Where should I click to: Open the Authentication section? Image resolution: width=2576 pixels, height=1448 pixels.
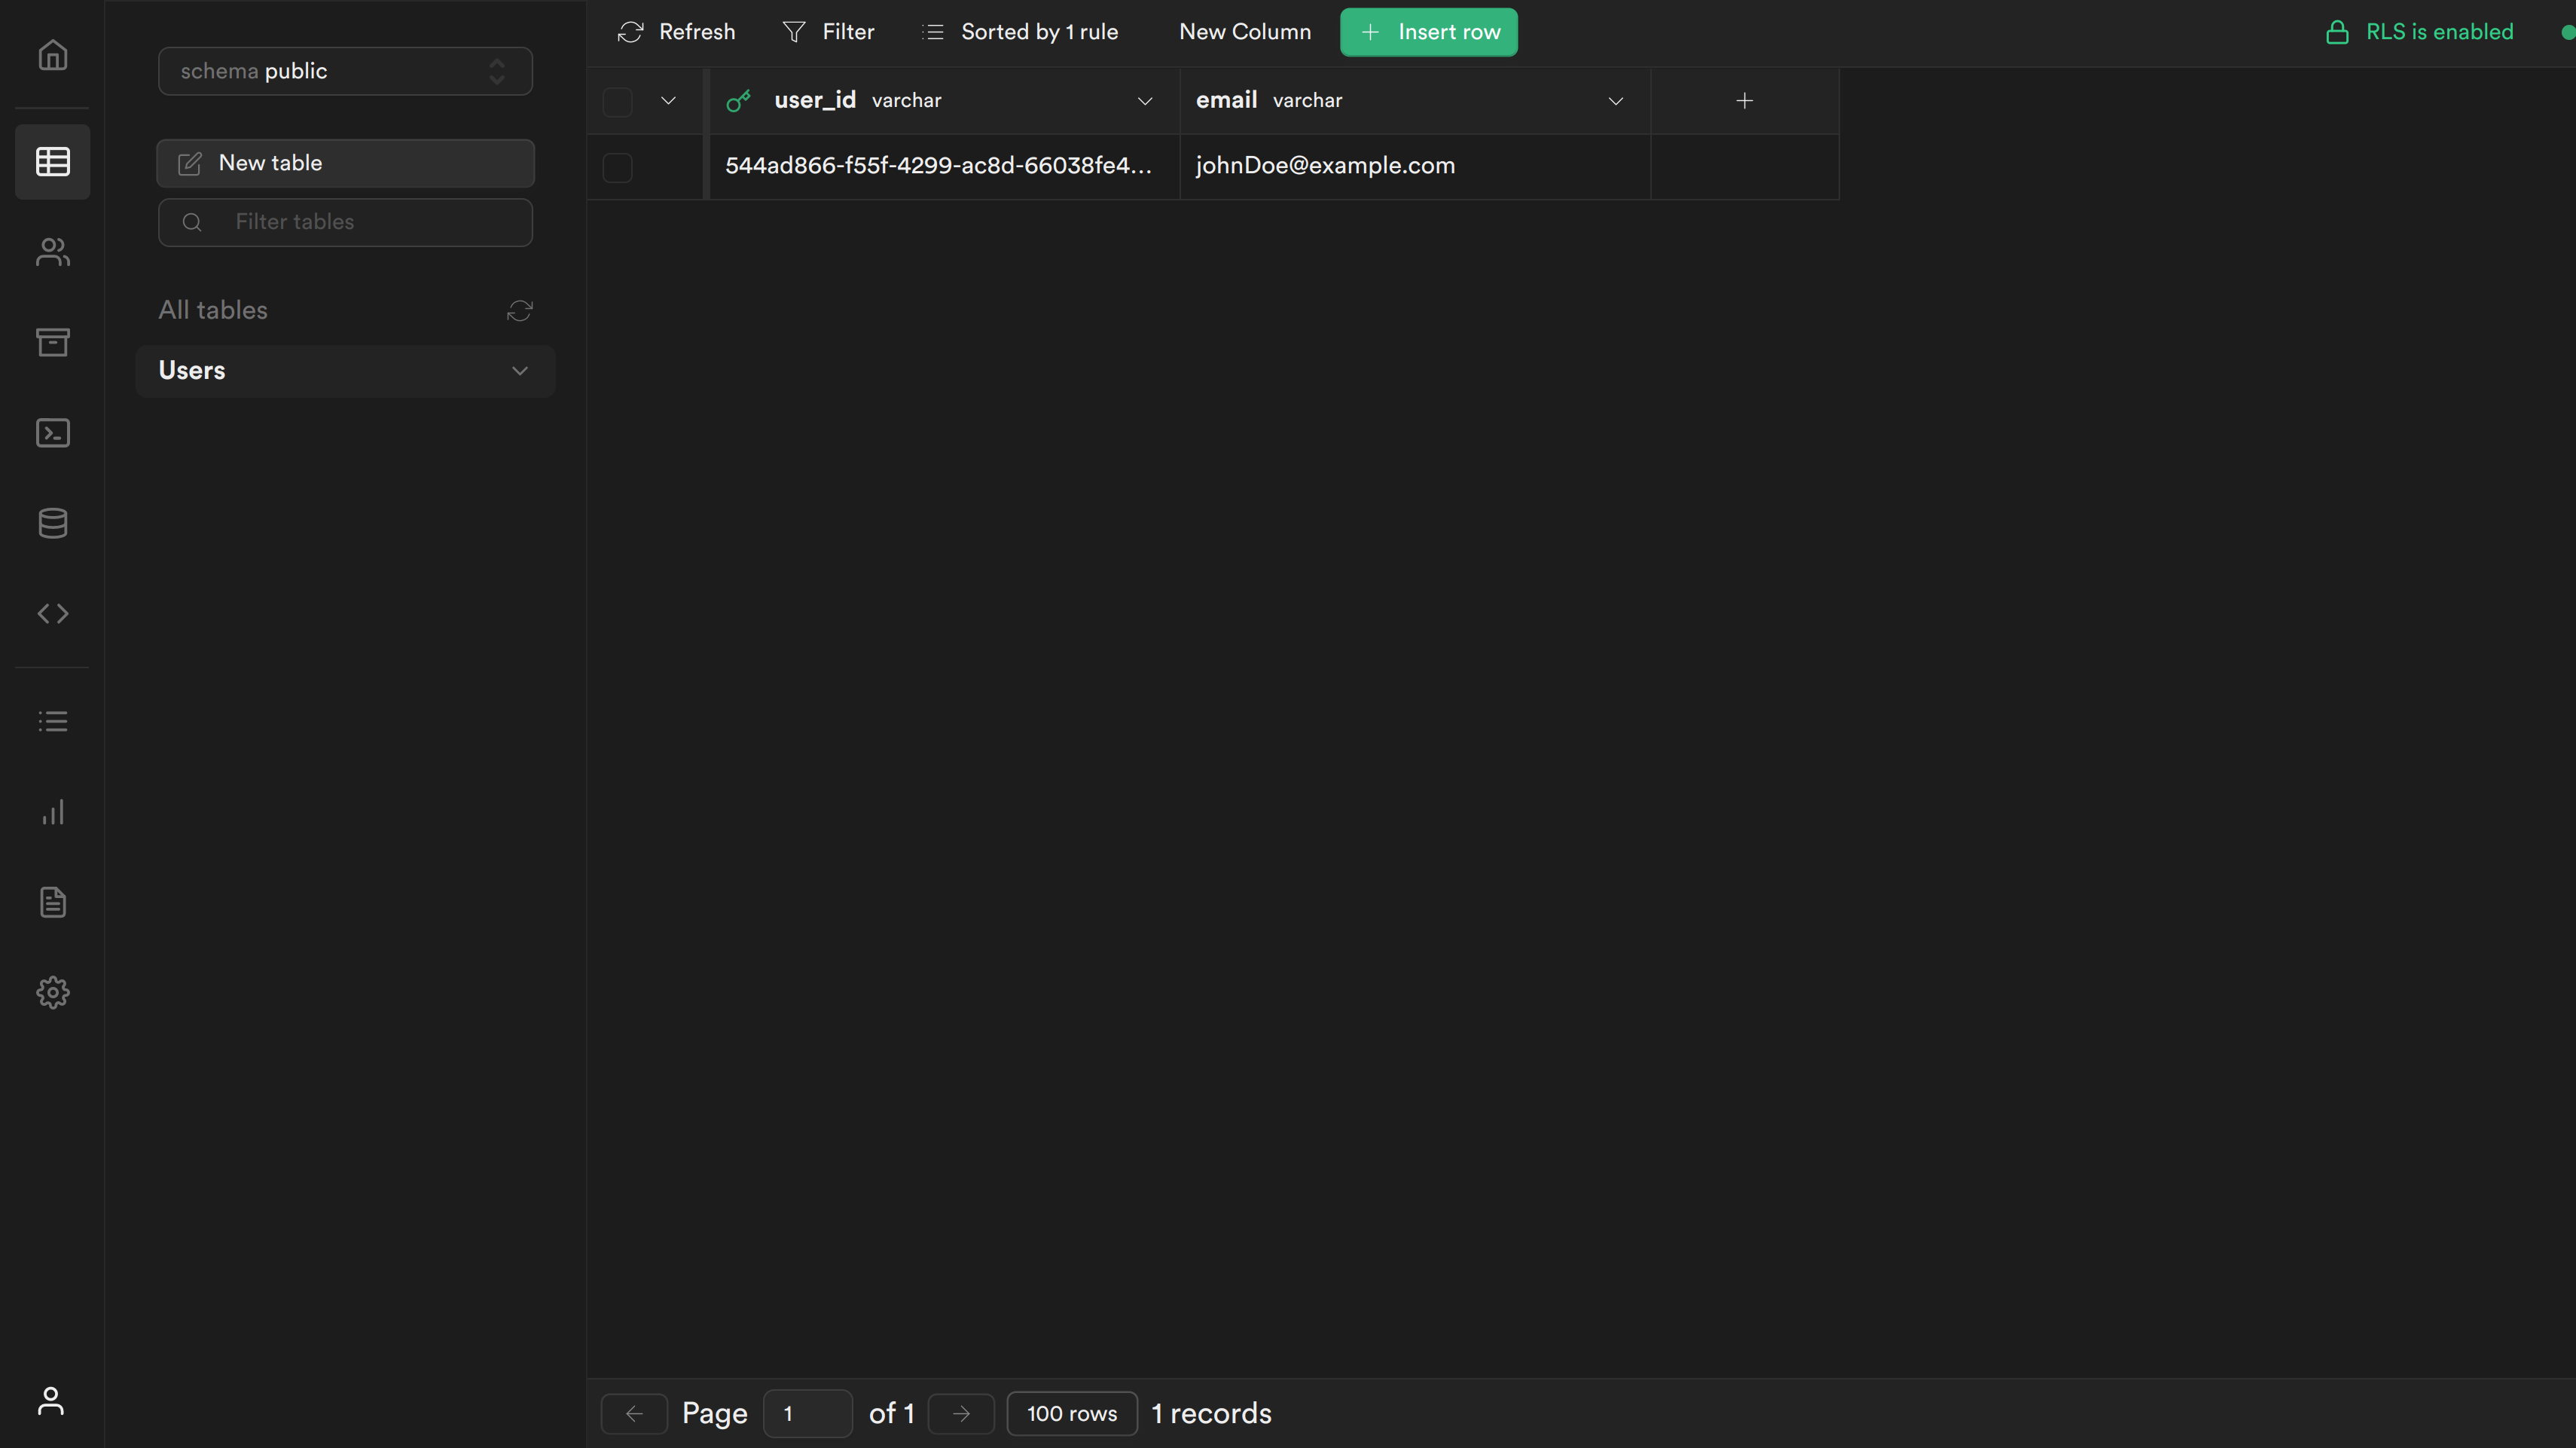tap(52, 252)
